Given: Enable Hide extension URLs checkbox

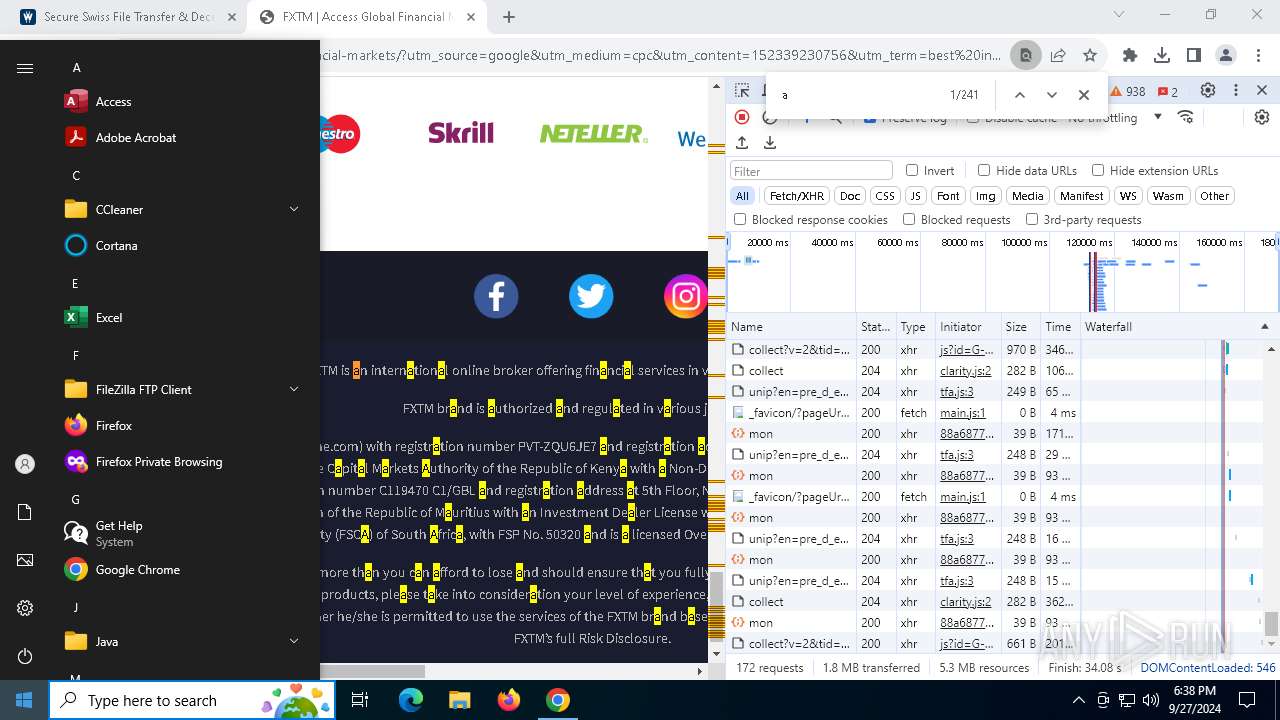Looking at the screenshot, I should tap(1098, 170).
